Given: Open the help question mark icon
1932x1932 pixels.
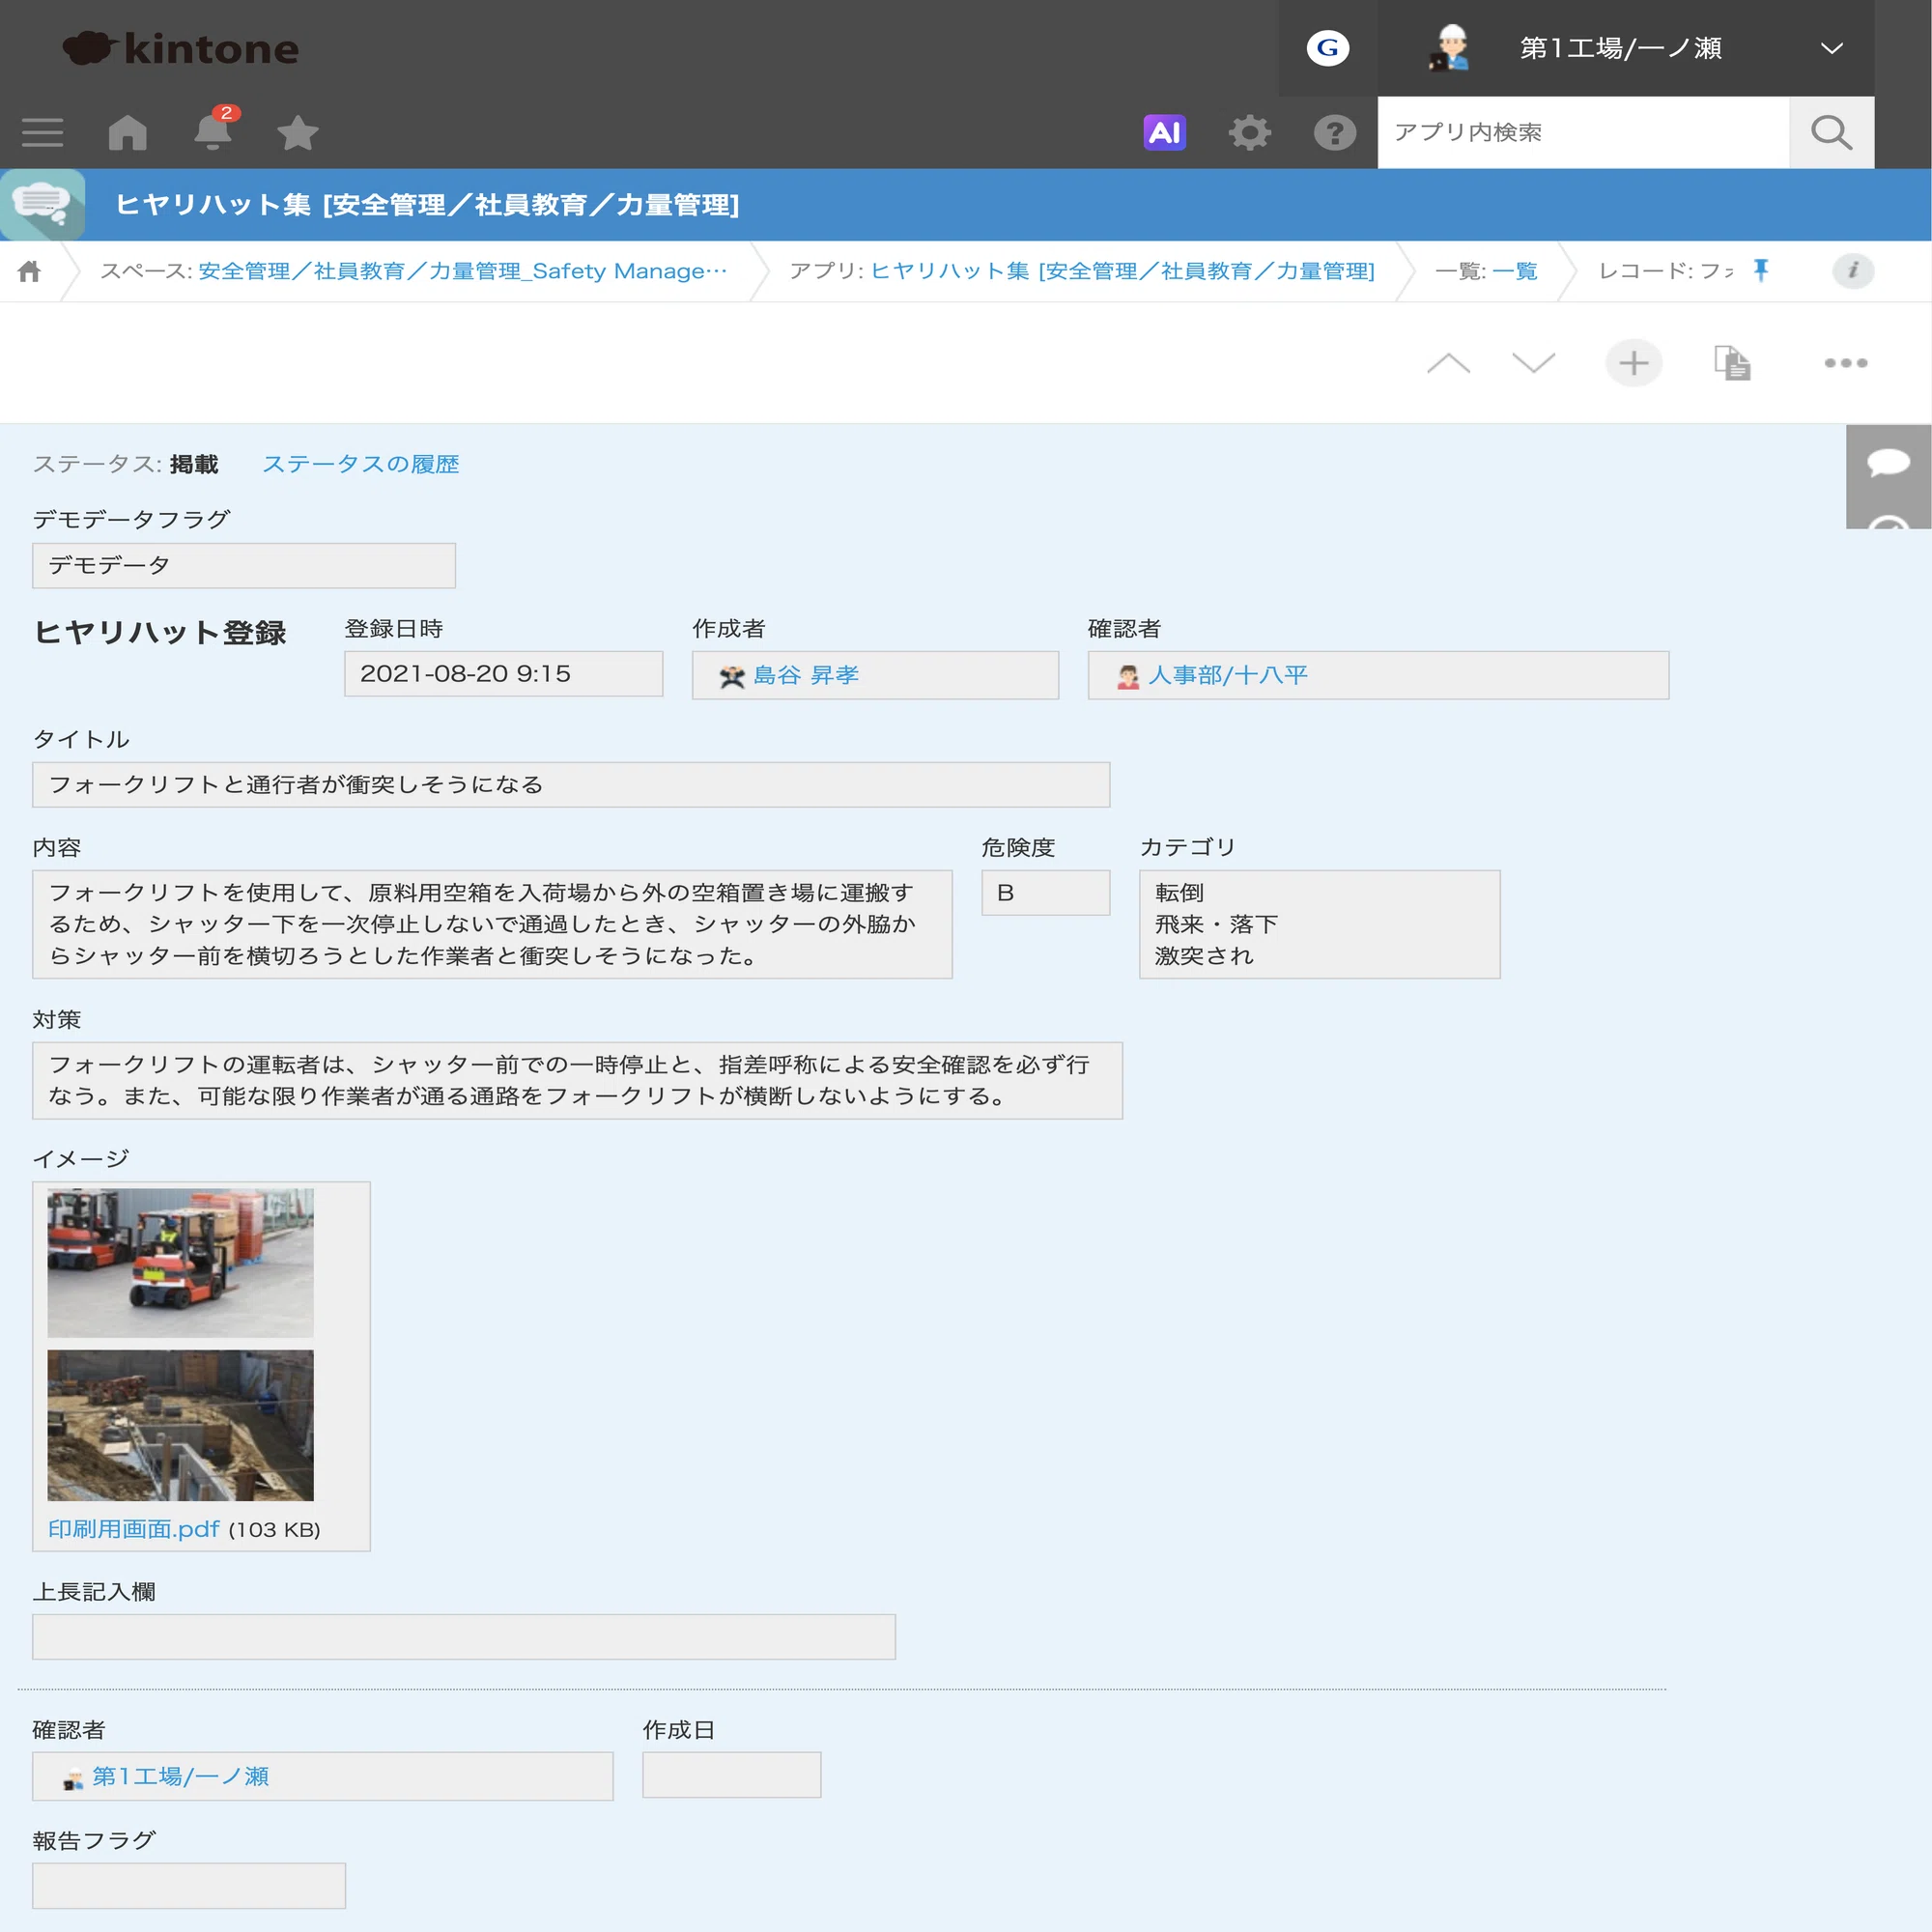Looking at the screenshot, I should (1334, 132).
